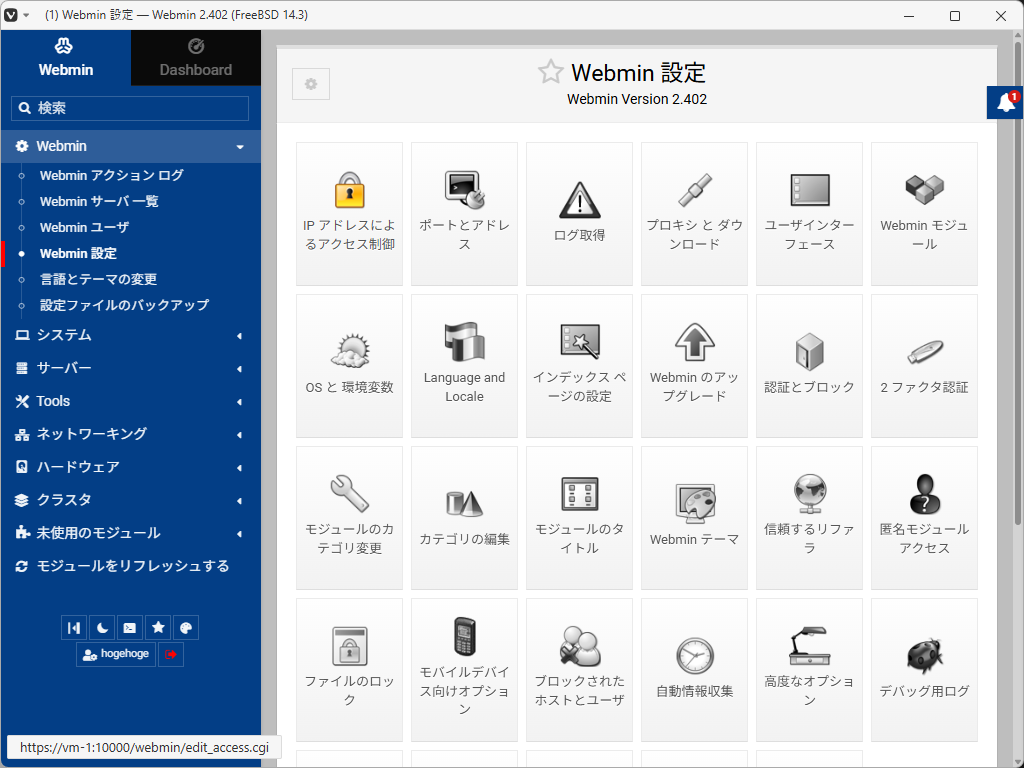Expand the Tools category

coord(131,401)
